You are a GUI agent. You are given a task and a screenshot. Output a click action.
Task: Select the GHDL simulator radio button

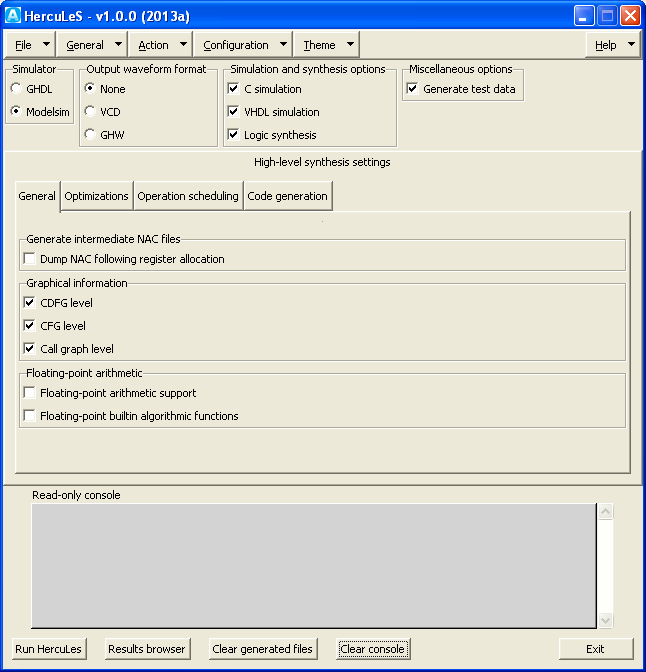tap(16, 89)
